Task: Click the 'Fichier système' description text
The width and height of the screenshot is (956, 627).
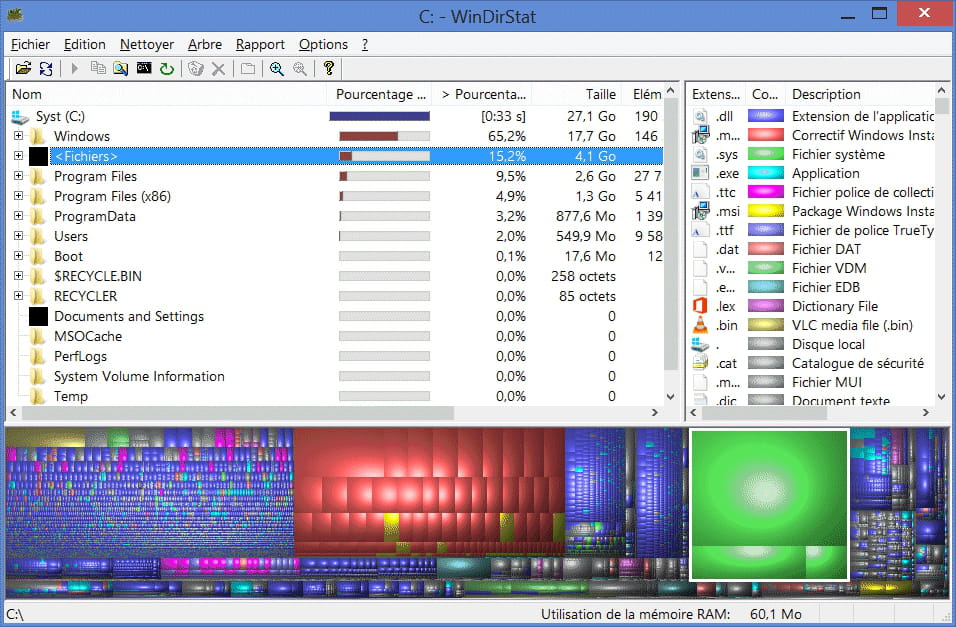Action: tap(838, 154)
